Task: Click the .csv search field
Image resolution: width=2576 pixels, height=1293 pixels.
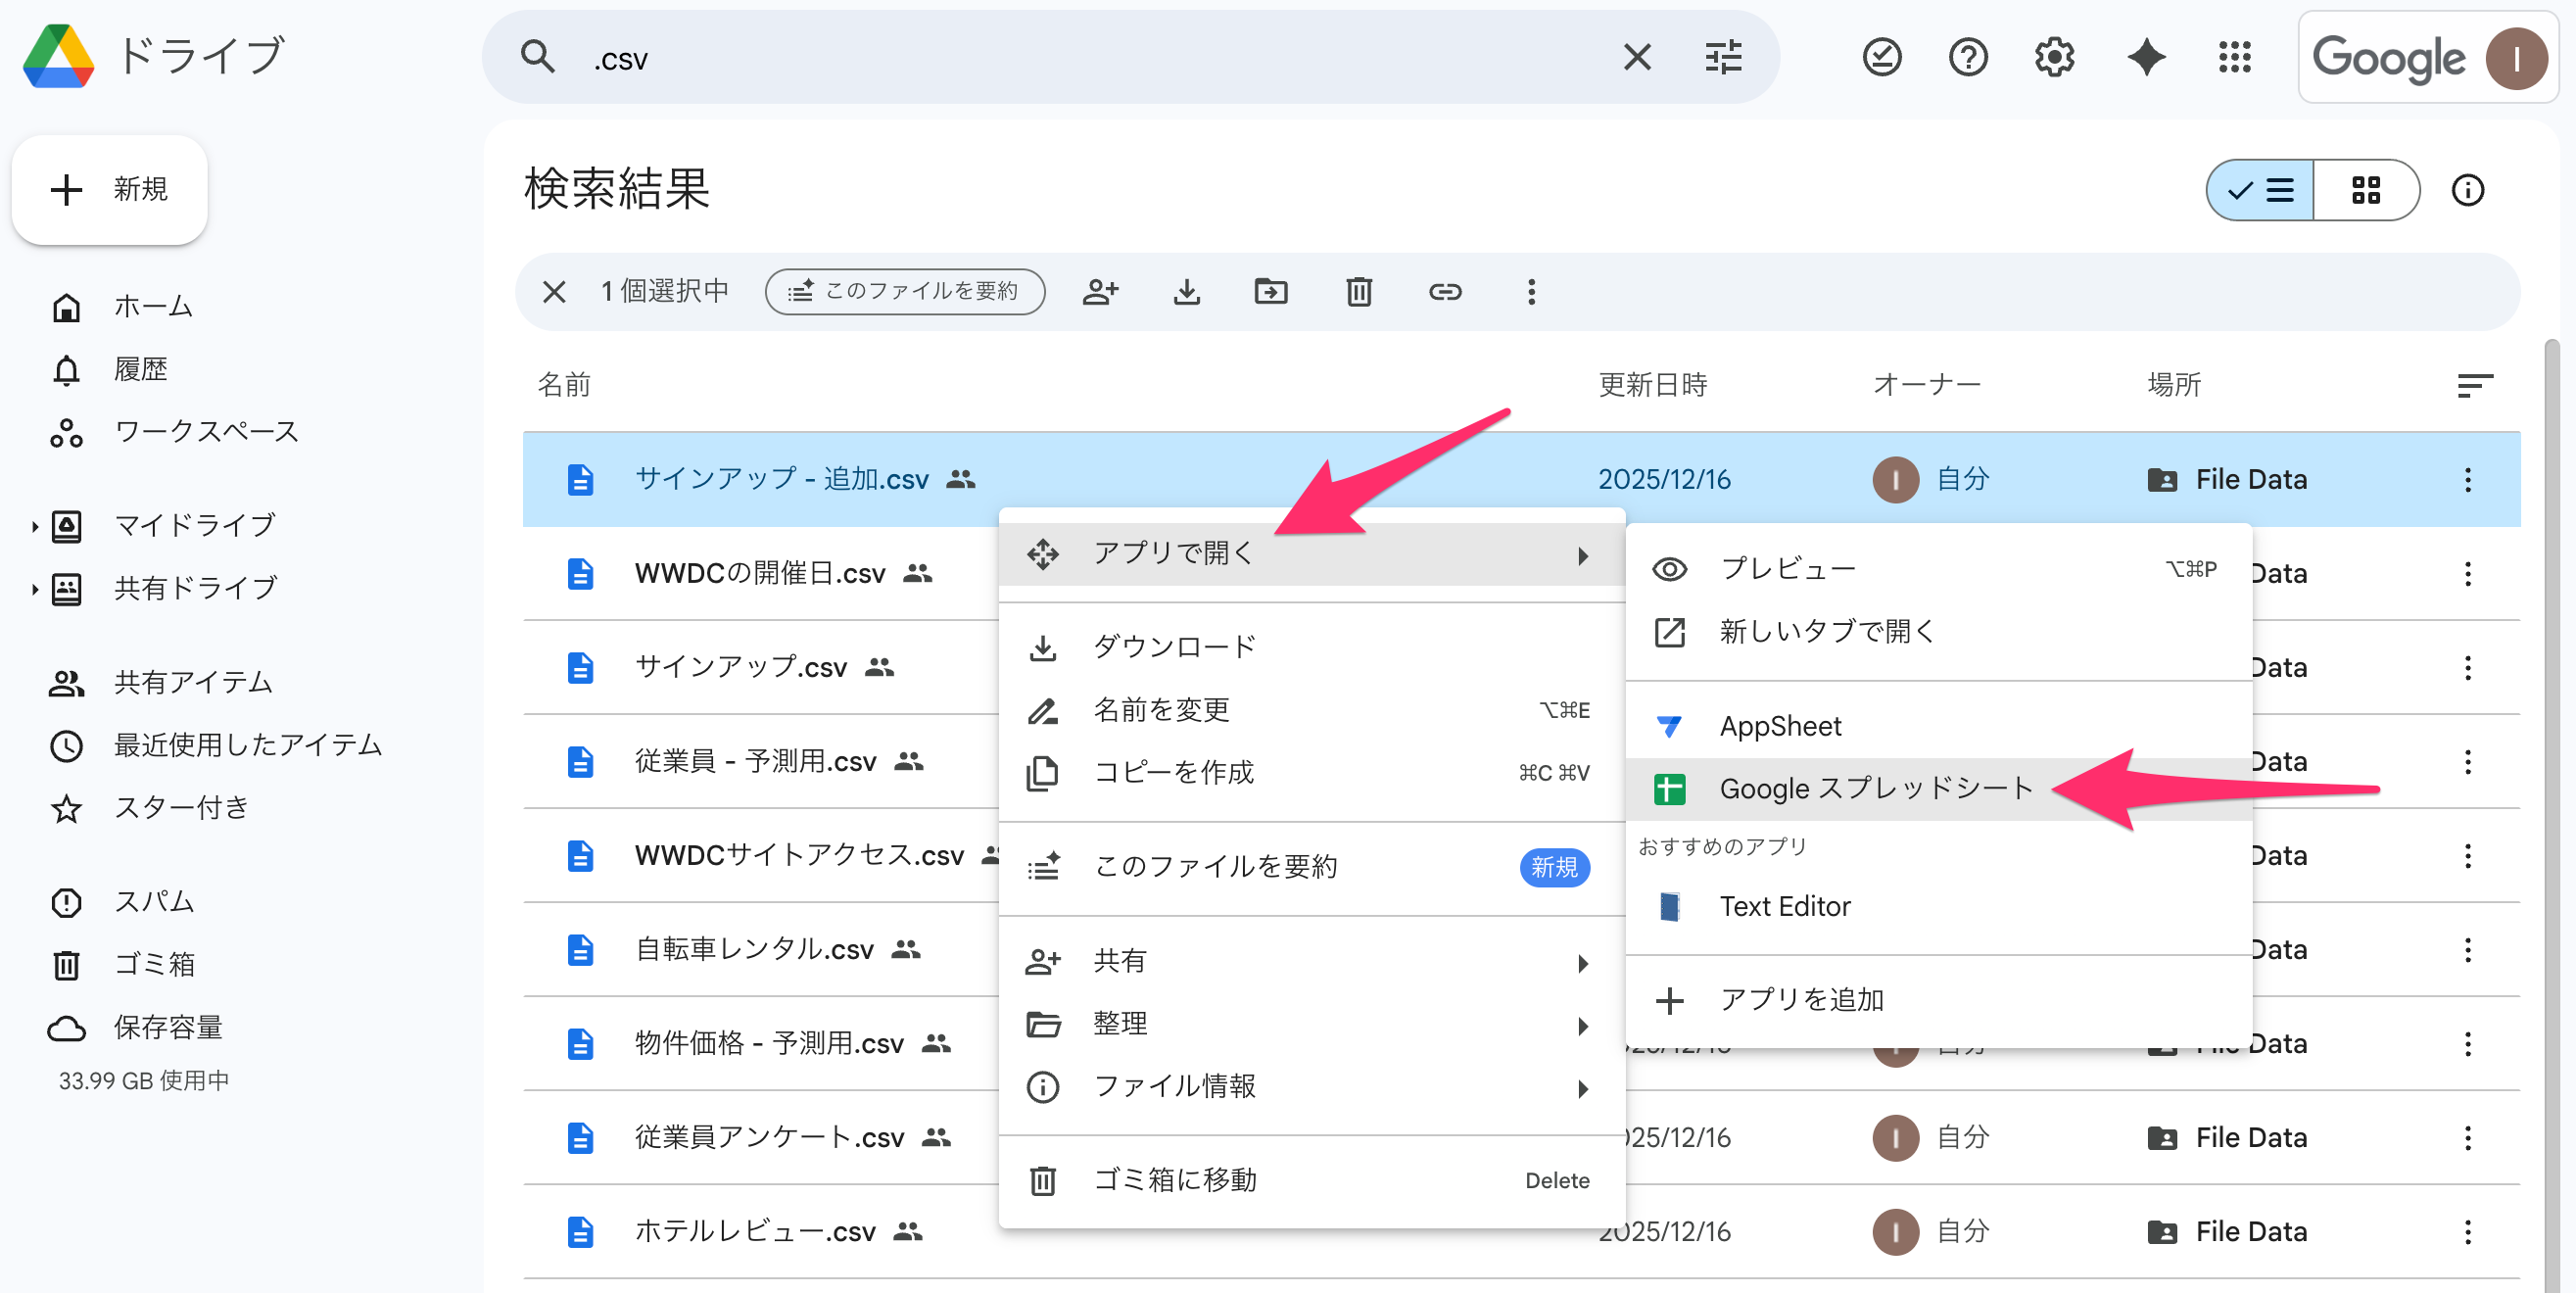Action: pos(1100,59)
